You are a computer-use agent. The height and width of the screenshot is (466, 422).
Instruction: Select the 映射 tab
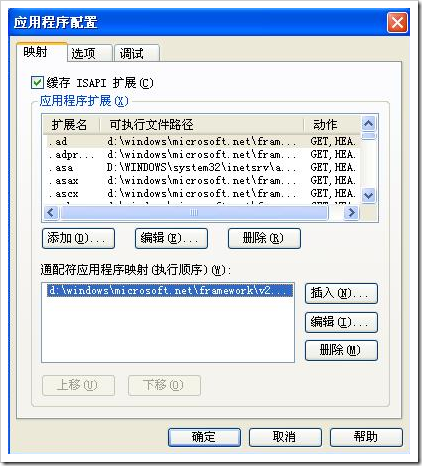tap(42, 52)
